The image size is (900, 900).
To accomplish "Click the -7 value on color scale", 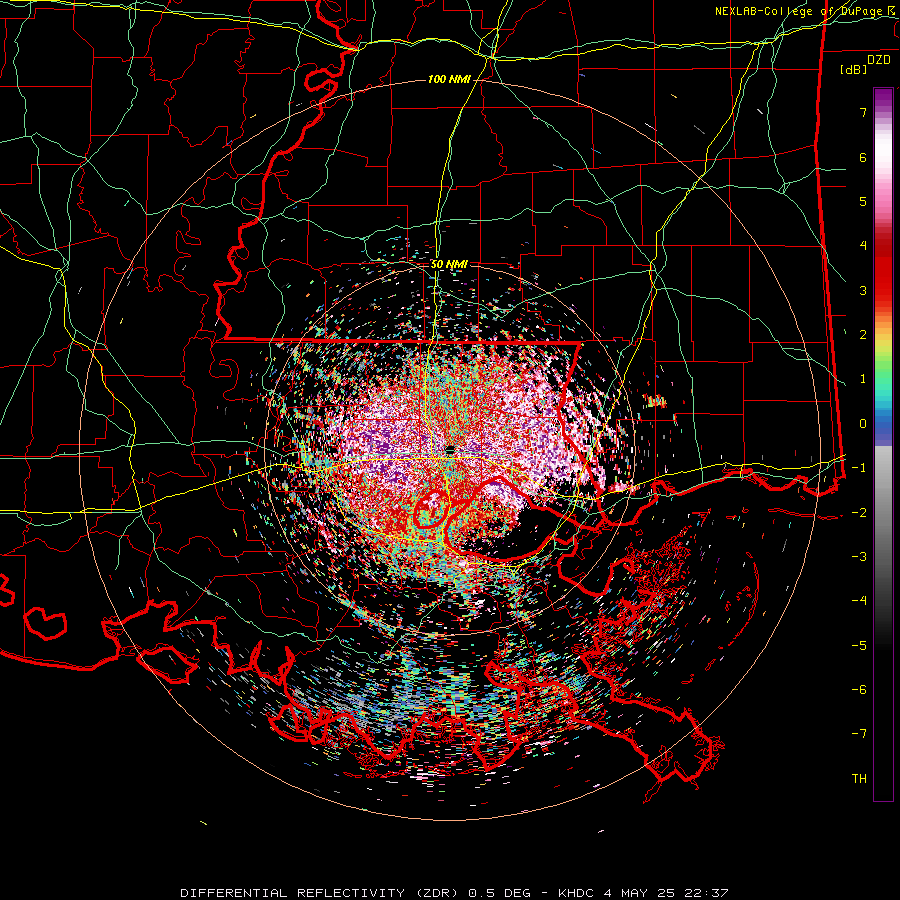I will 859,734.
